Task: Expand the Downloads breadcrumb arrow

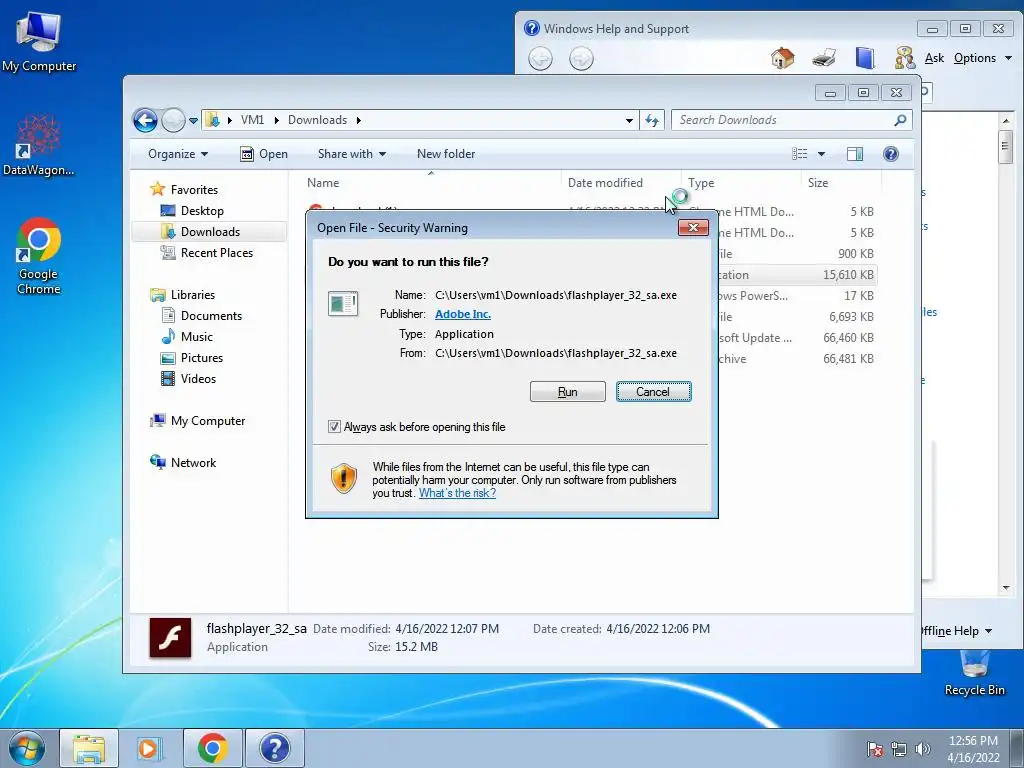Action: 359,120
